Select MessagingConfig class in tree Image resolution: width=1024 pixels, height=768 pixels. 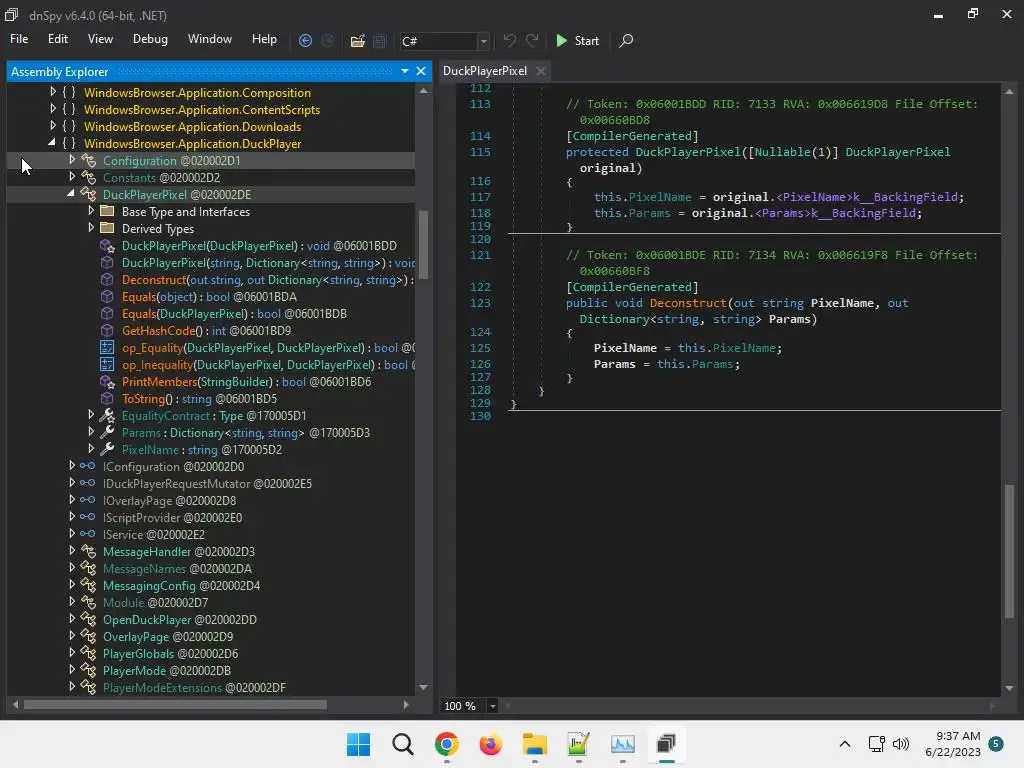click(182, 585)
